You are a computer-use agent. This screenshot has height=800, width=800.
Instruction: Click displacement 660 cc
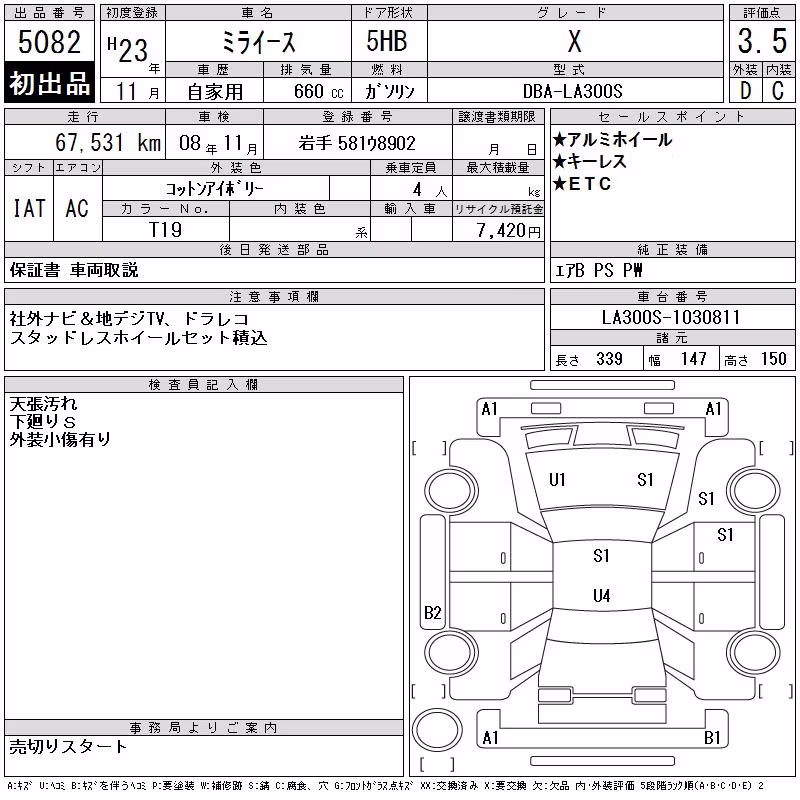click(318, 92)
